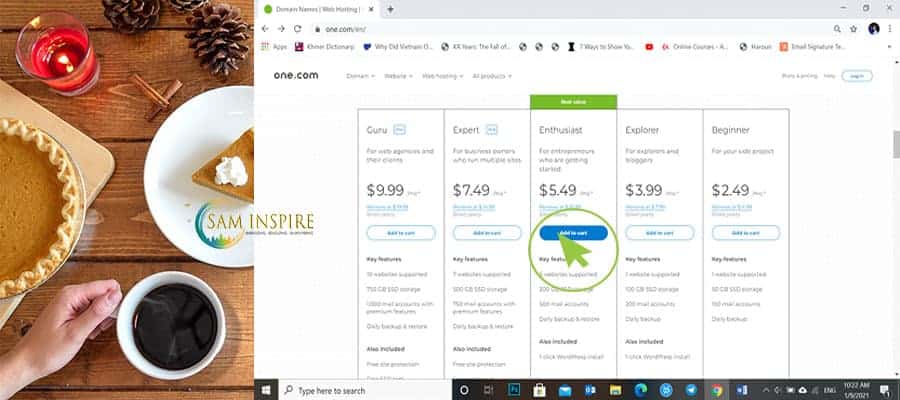This screenshot has height=400, width=900.
Task: Click the Log in button
Action: tap(857, 76)
